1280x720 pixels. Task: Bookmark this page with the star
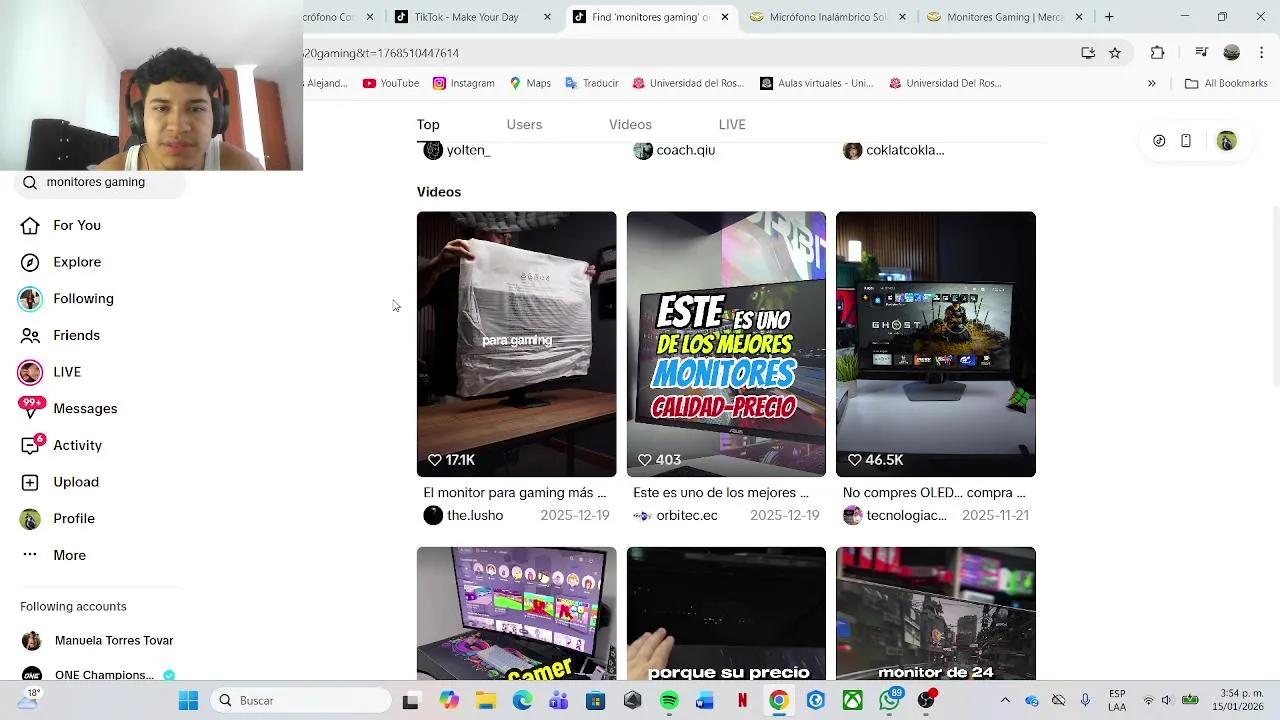(x=1115, y=53)
